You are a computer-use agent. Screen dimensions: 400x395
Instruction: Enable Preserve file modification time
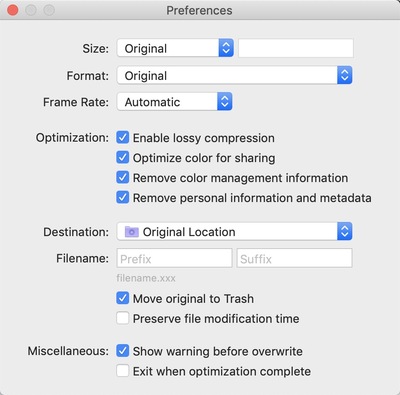click(123, 318)
